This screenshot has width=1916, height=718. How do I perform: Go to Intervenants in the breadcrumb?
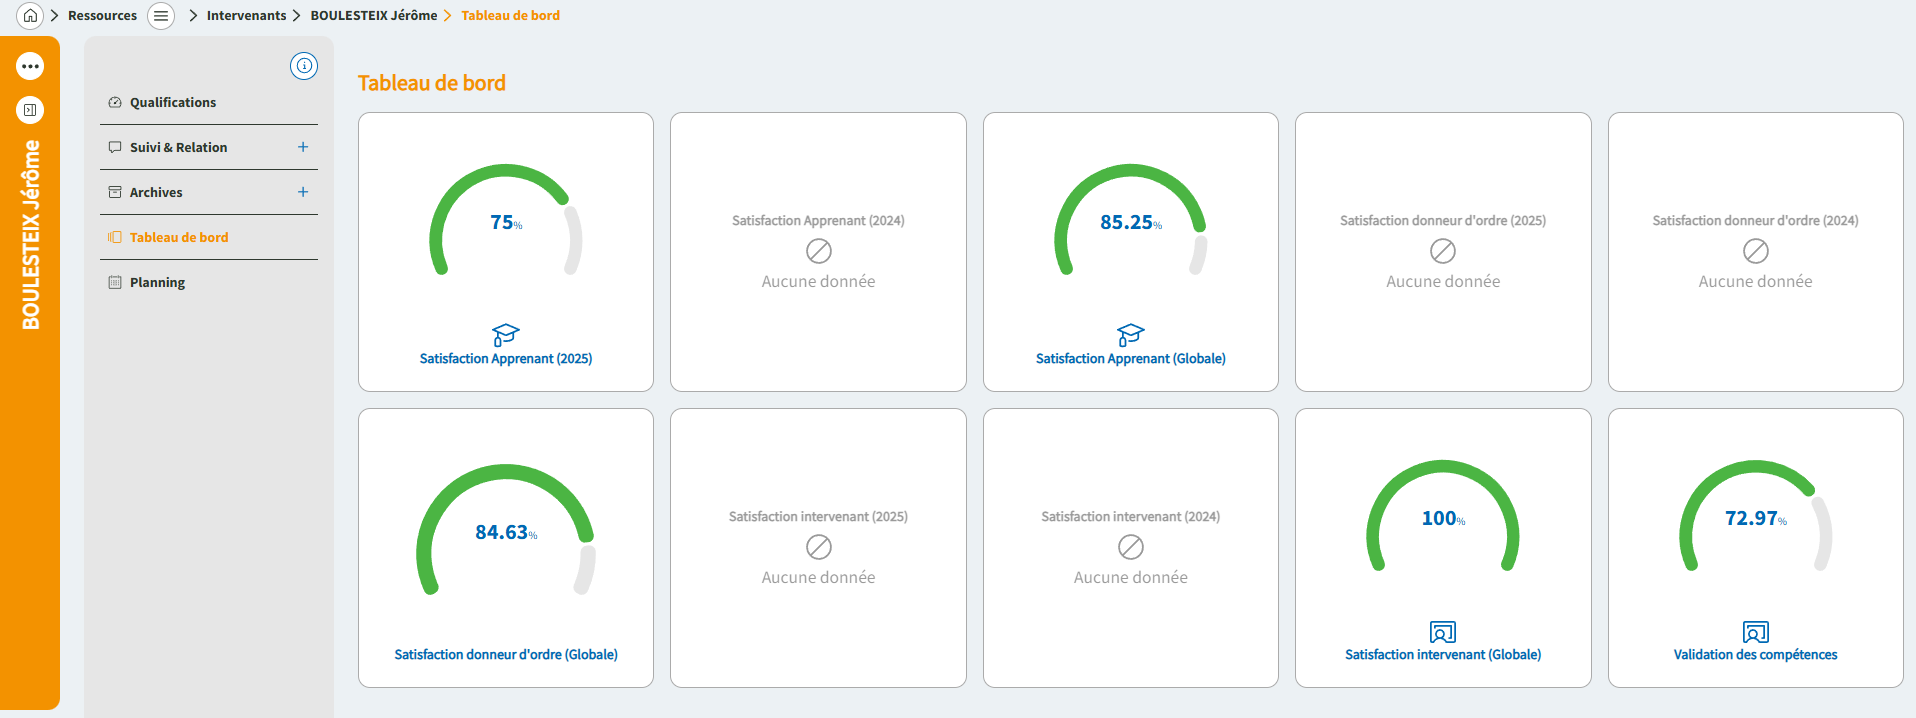(x=246, y=15)
